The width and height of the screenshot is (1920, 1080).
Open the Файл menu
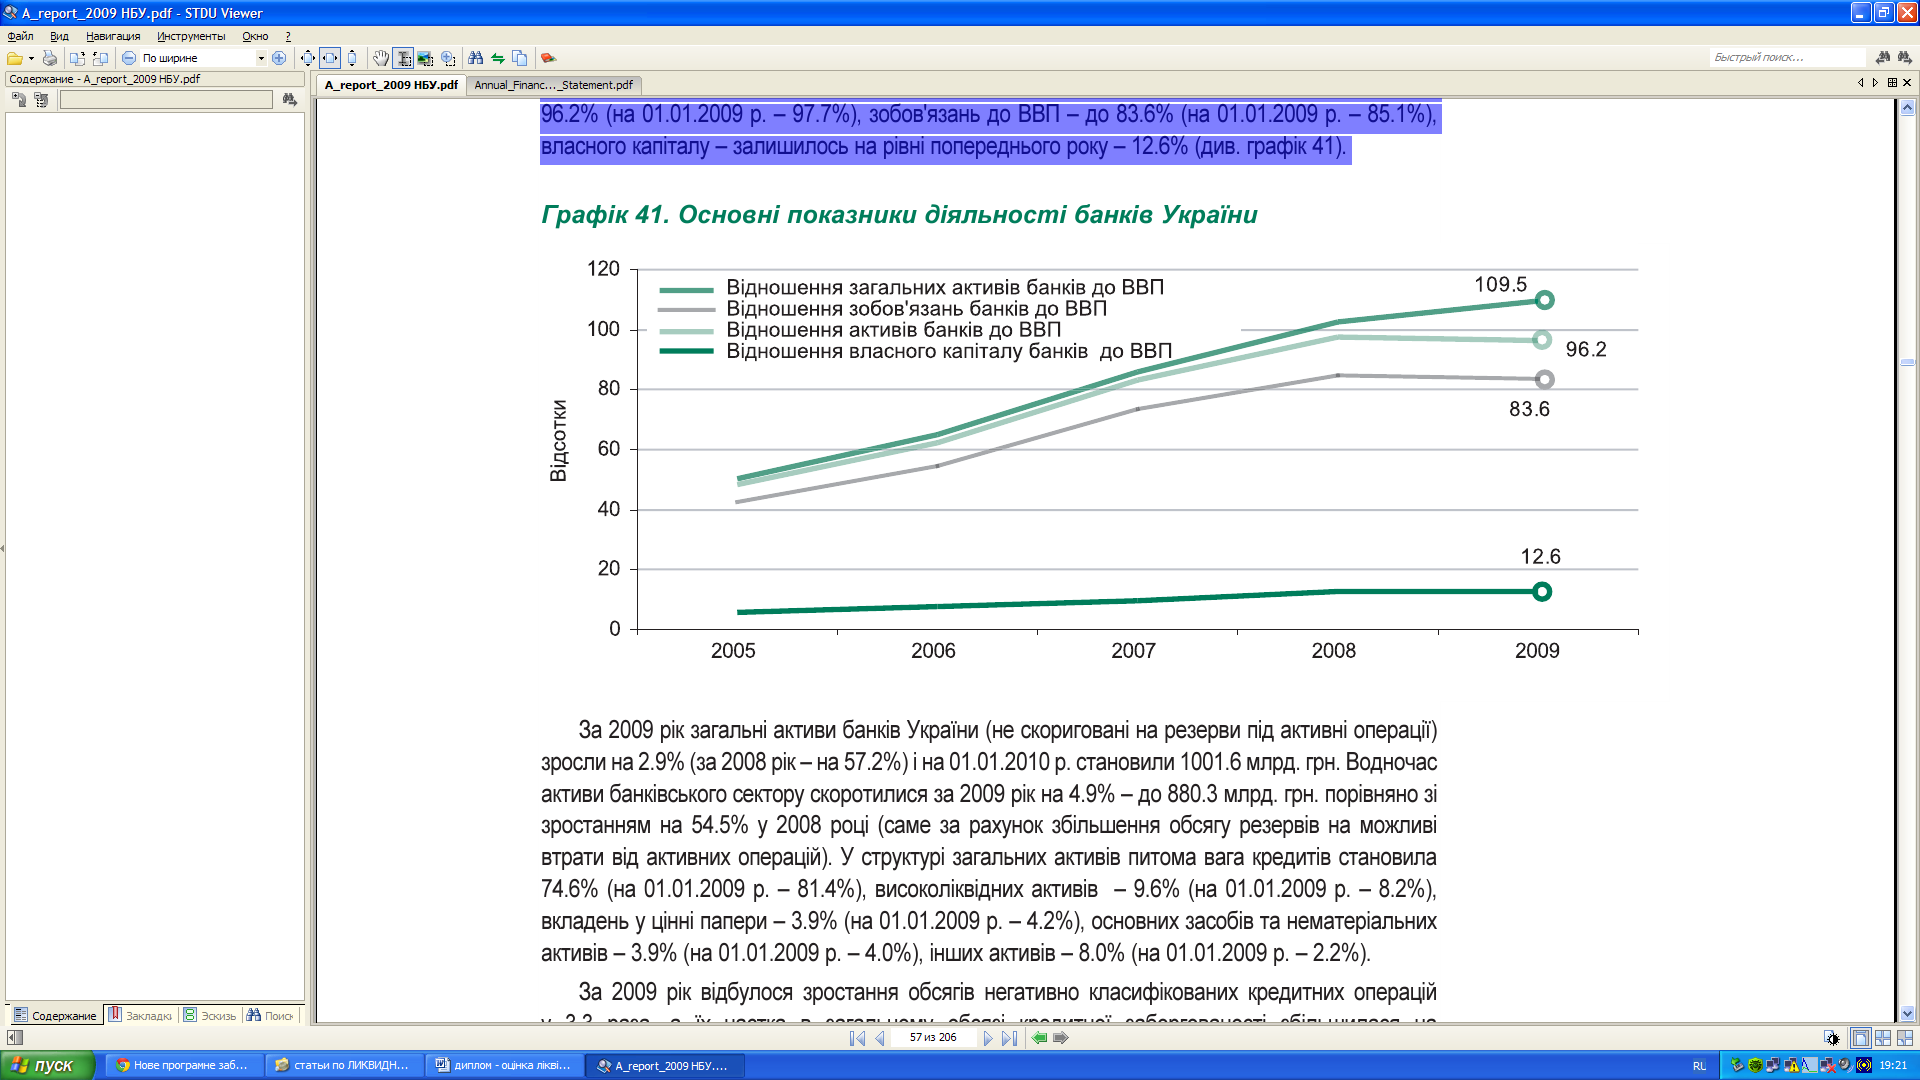coord(20,36)
